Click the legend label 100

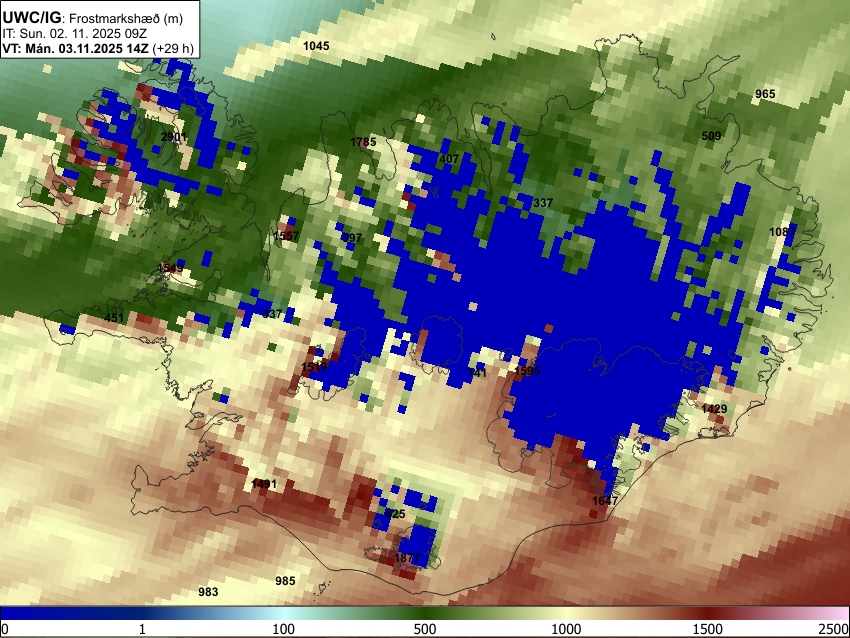[x=284, y=629]
